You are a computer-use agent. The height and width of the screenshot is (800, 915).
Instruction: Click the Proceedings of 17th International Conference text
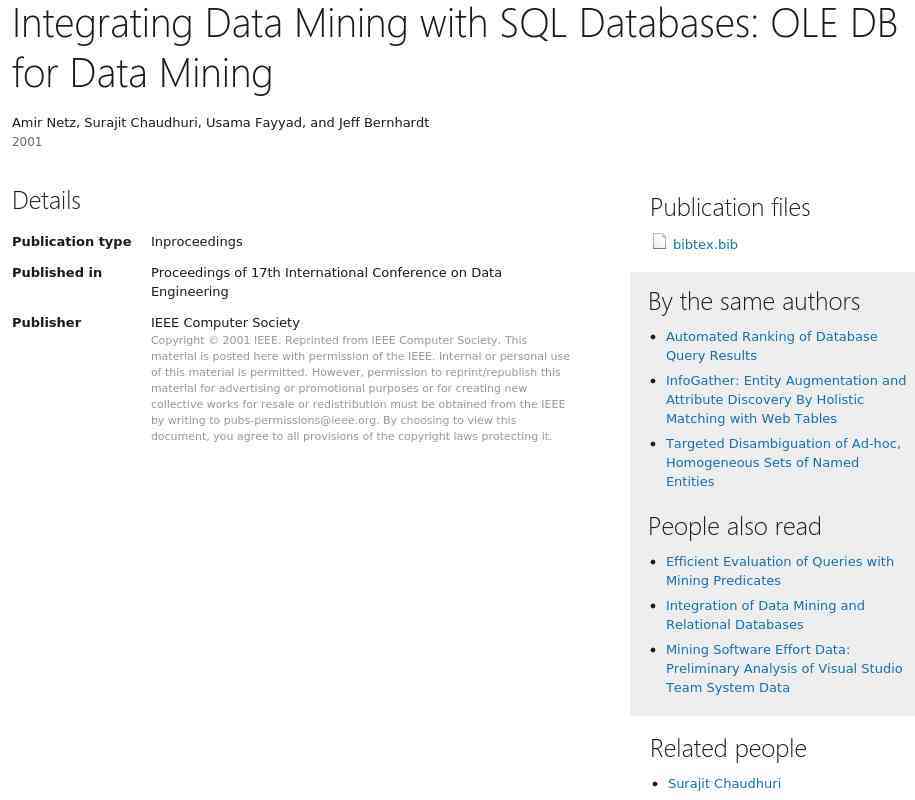326,282
